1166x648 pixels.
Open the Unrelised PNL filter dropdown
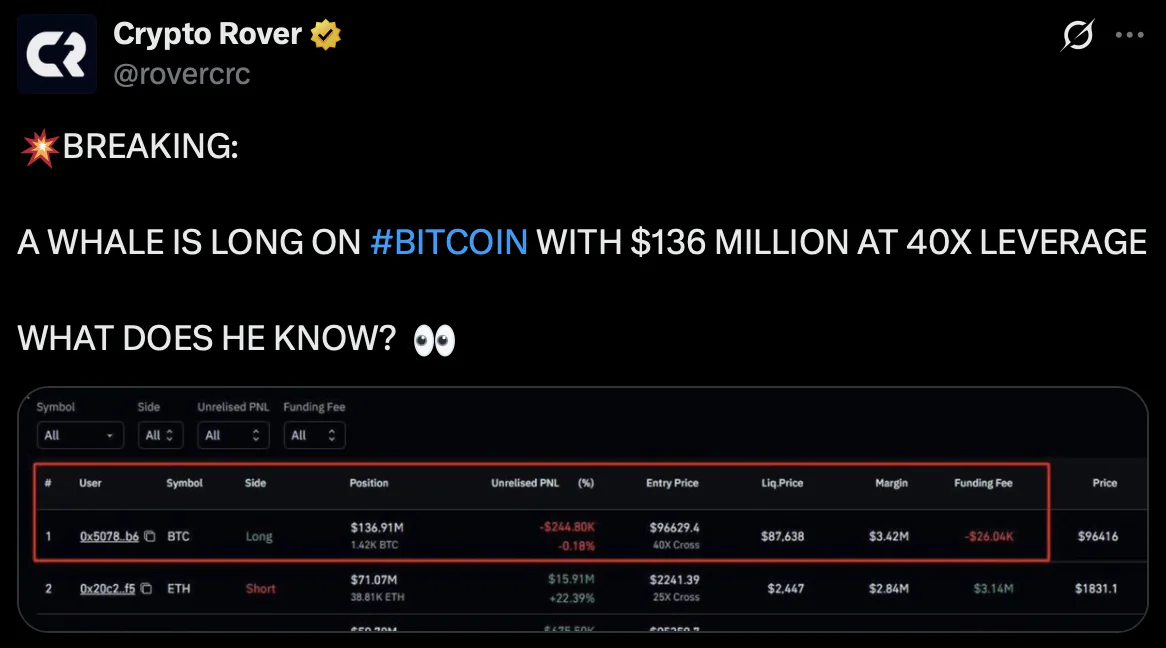click(233, 435)
